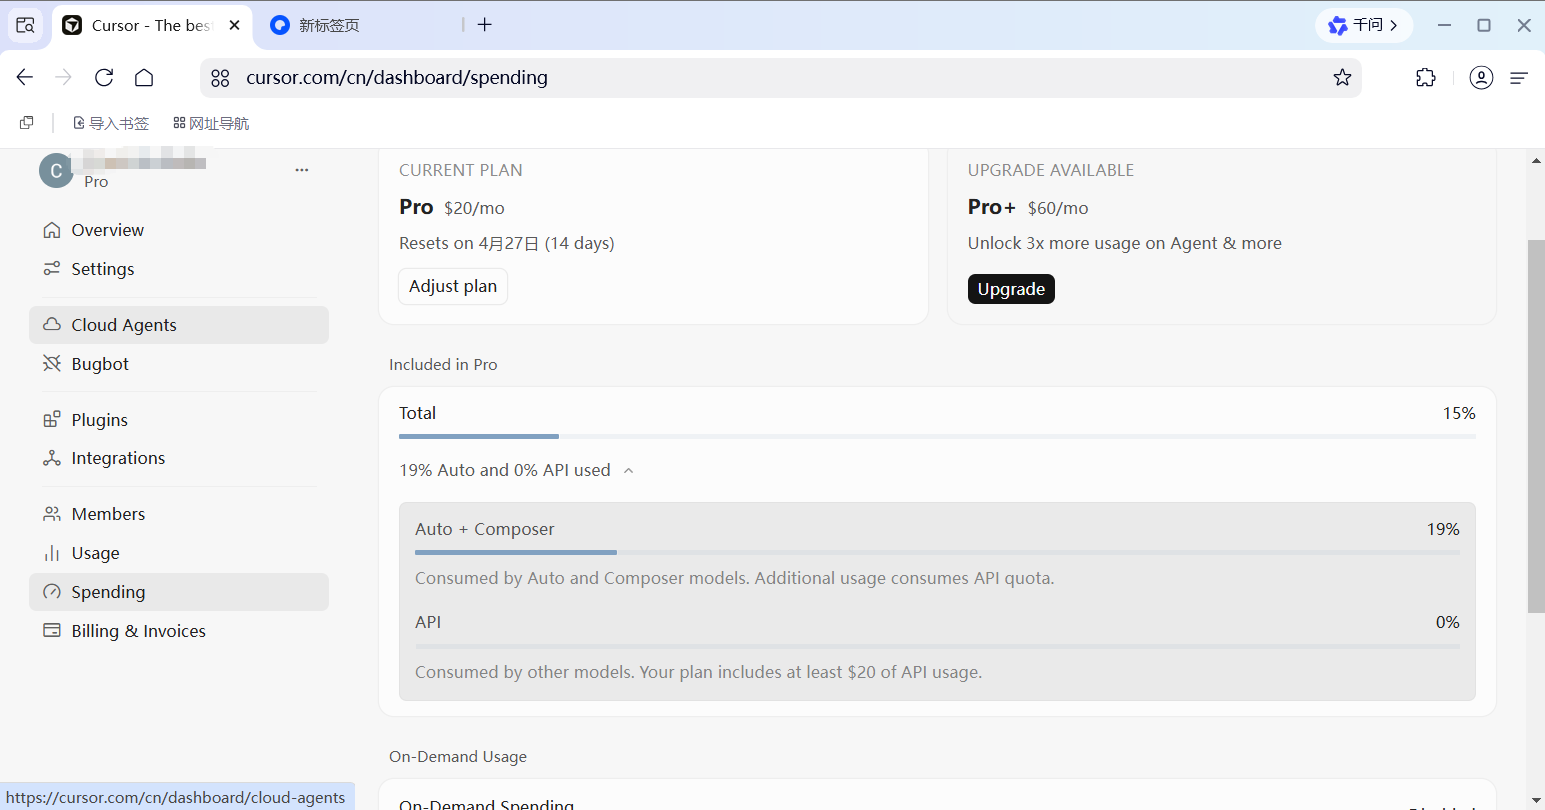Click the Billing & Invoices card icon

[x=52, y=631]
